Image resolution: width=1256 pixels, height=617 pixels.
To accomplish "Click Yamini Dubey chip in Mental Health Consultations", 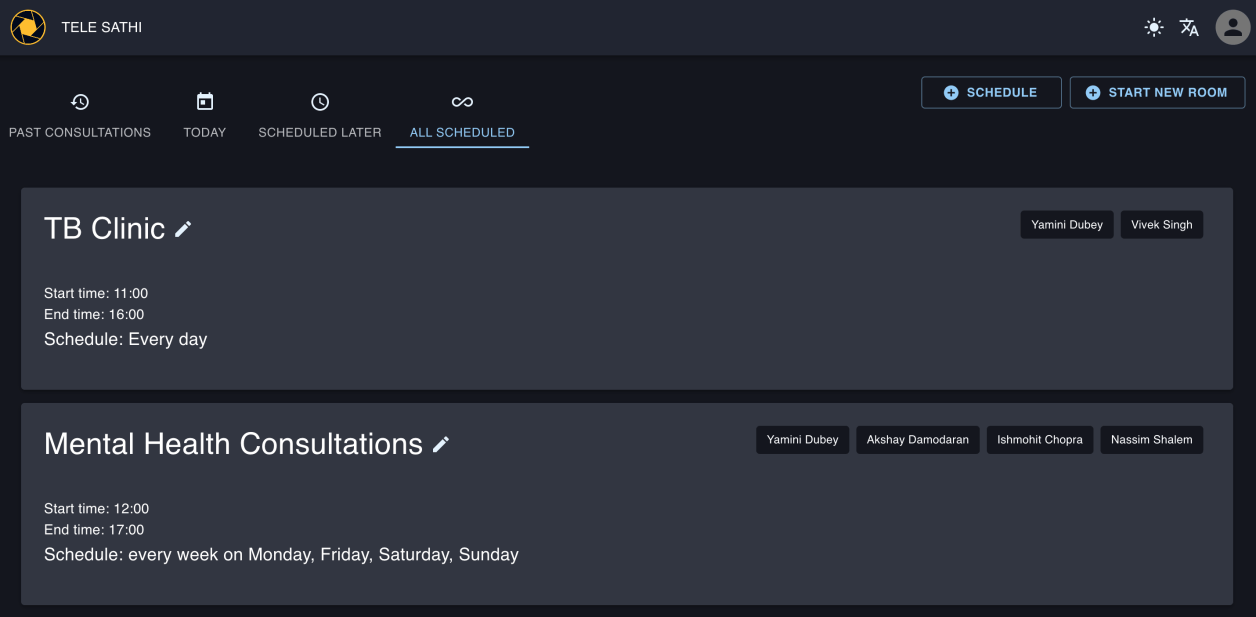I will (802, 440).
